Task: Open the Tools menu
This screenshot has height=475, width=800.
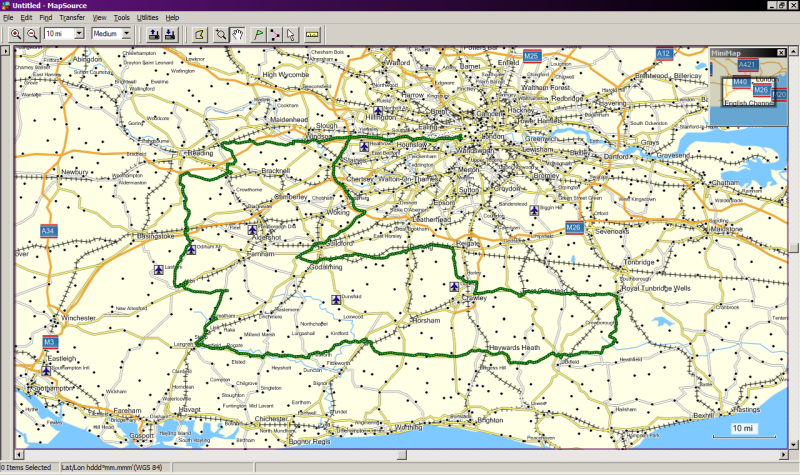Action: click(x=121, y=18)
